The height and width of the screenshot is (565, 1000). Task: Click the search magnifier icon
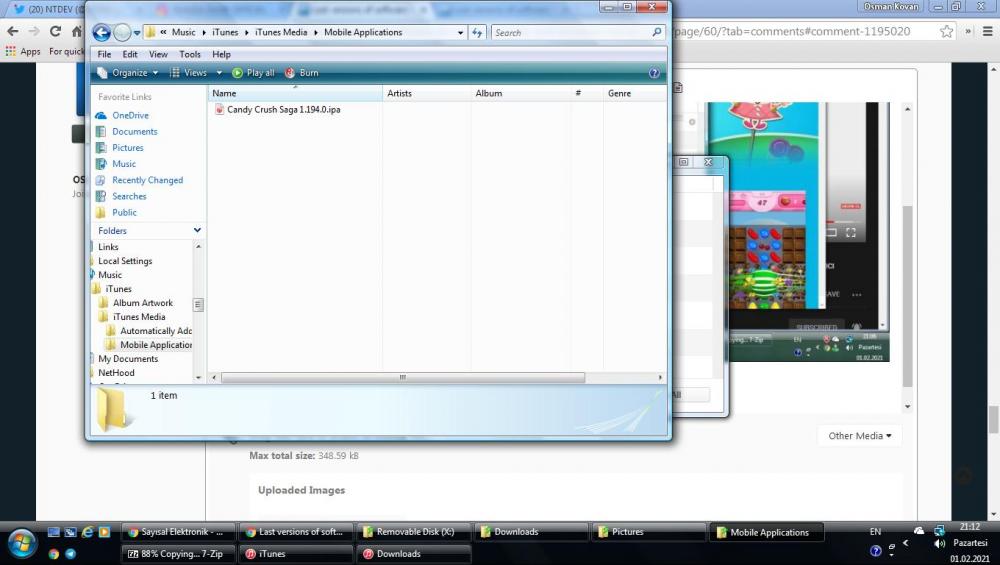pos(657,32)
